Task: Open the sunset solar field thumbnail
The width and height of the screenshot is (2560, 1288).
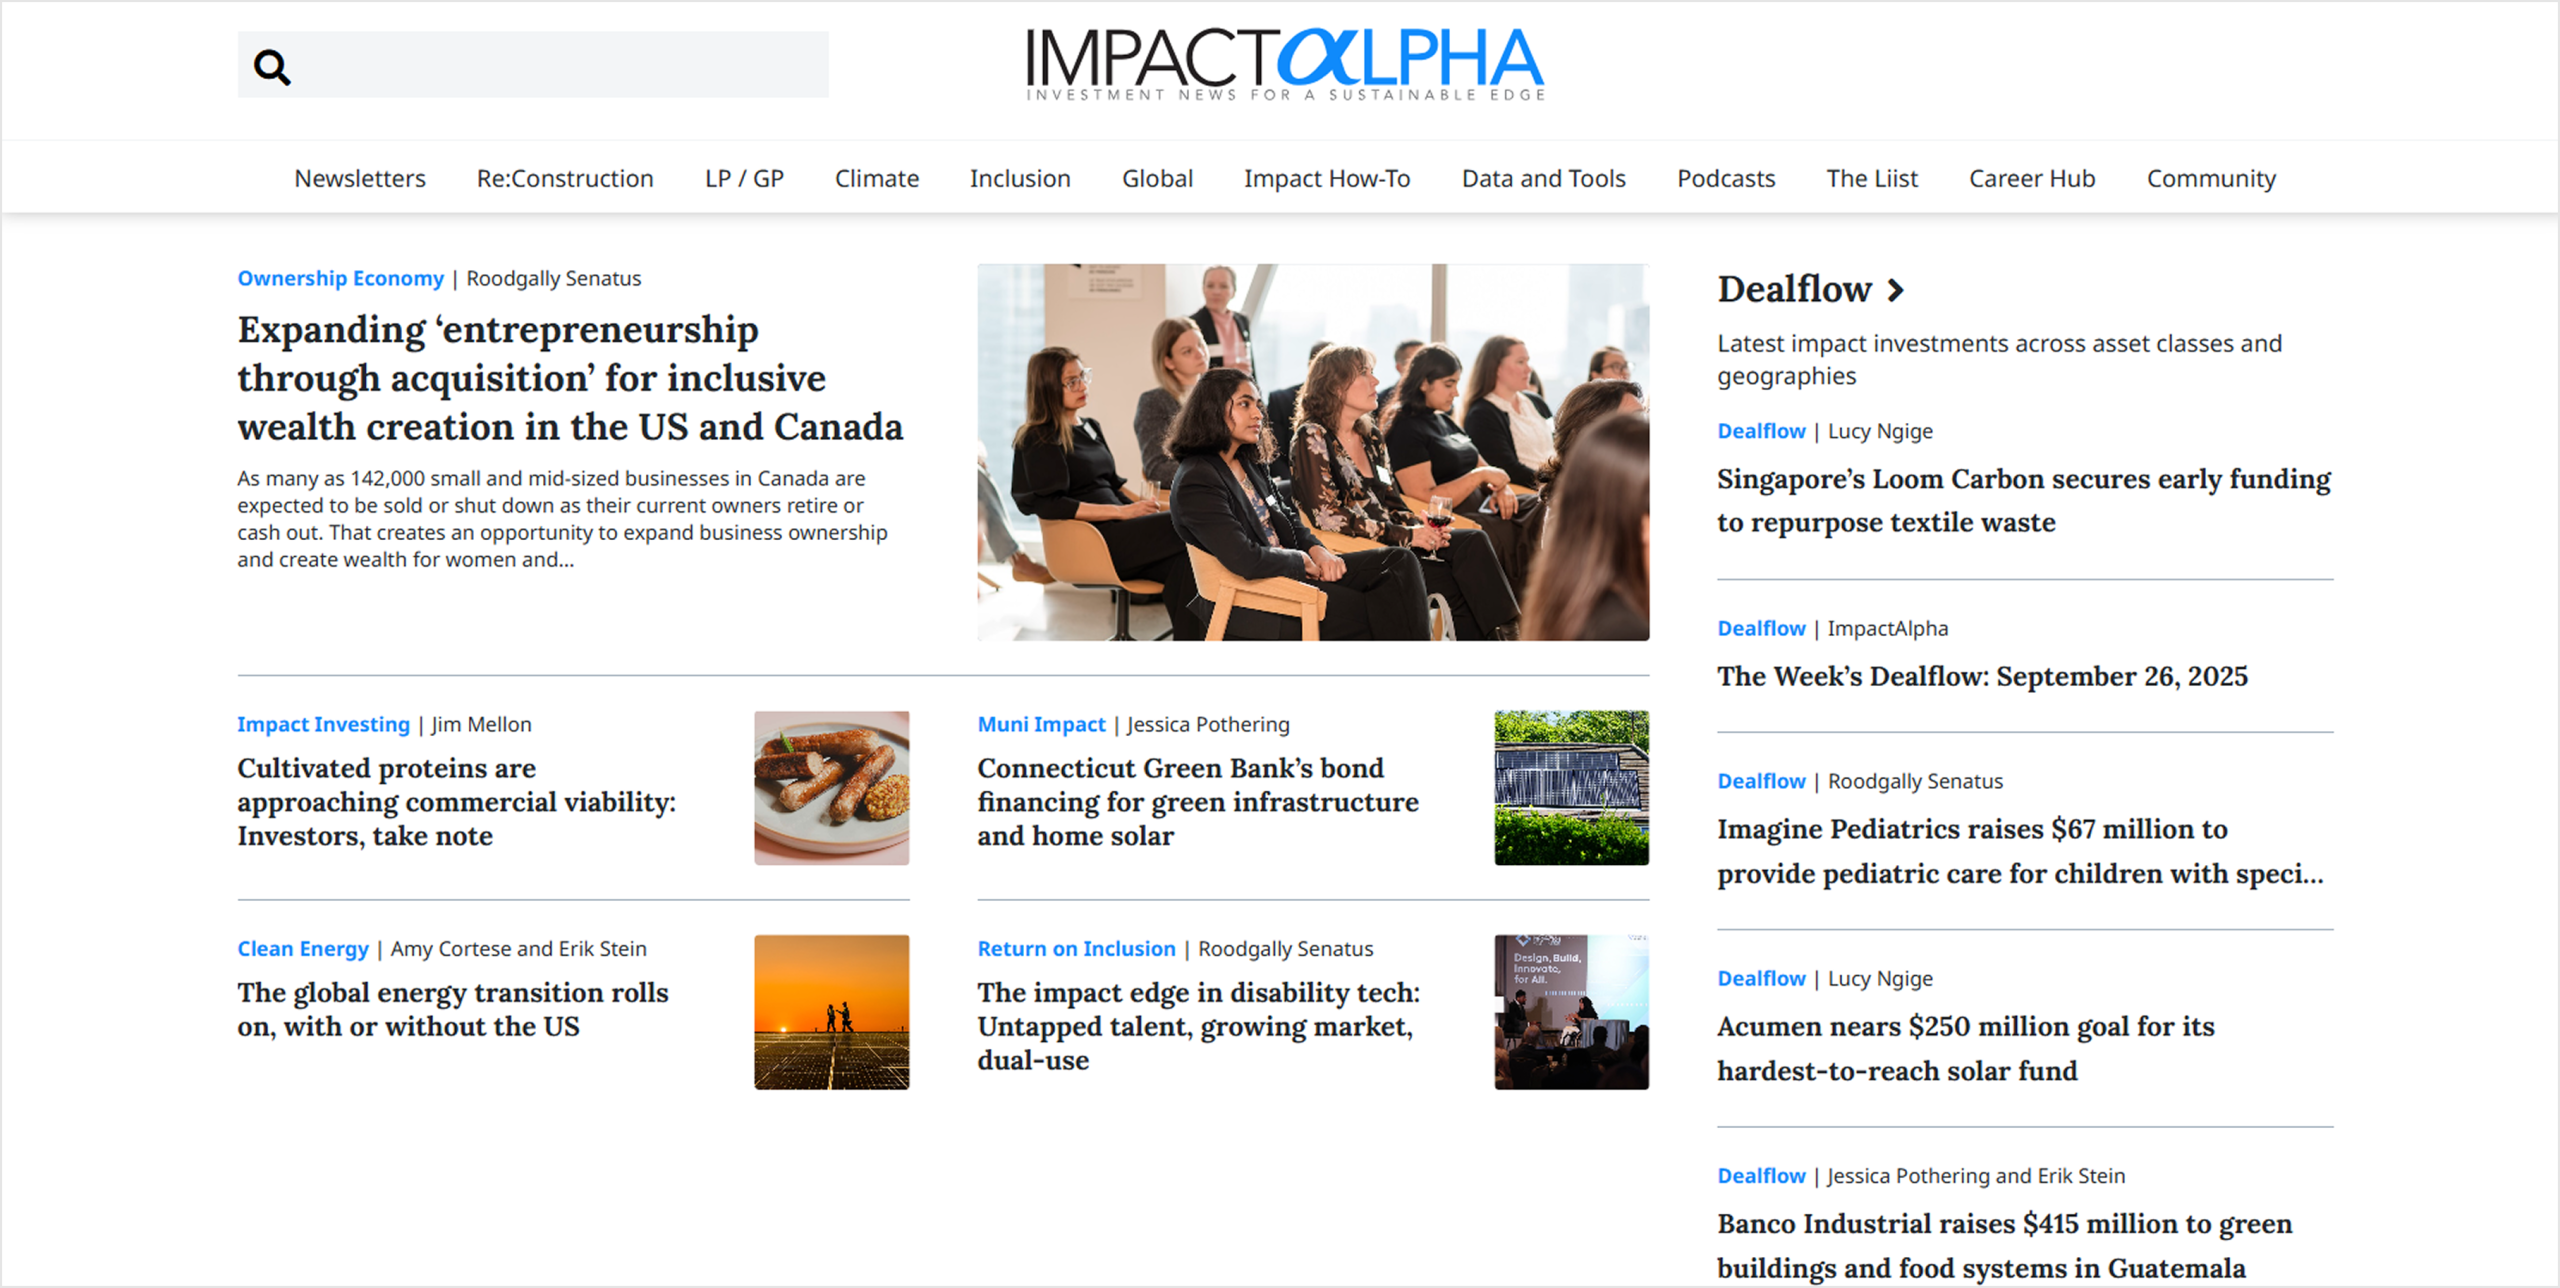Action: [832, 1012]
